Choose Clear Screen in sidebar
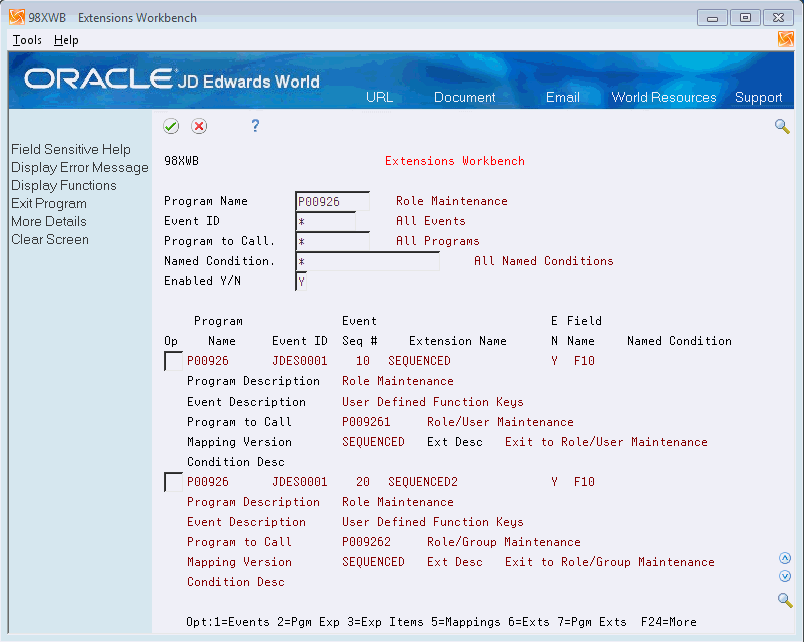Screen dimensions: 804x642 click(x=50, y=239)
